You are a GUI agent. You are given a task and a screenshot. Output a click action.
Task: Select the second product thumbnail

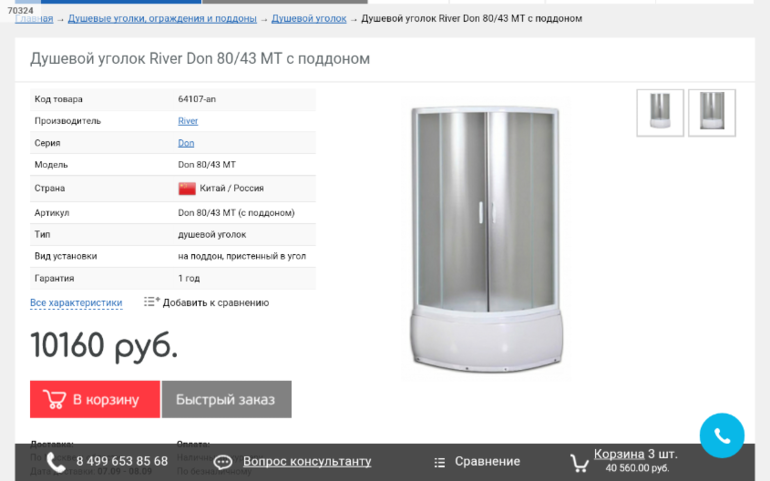click(712, 113)
